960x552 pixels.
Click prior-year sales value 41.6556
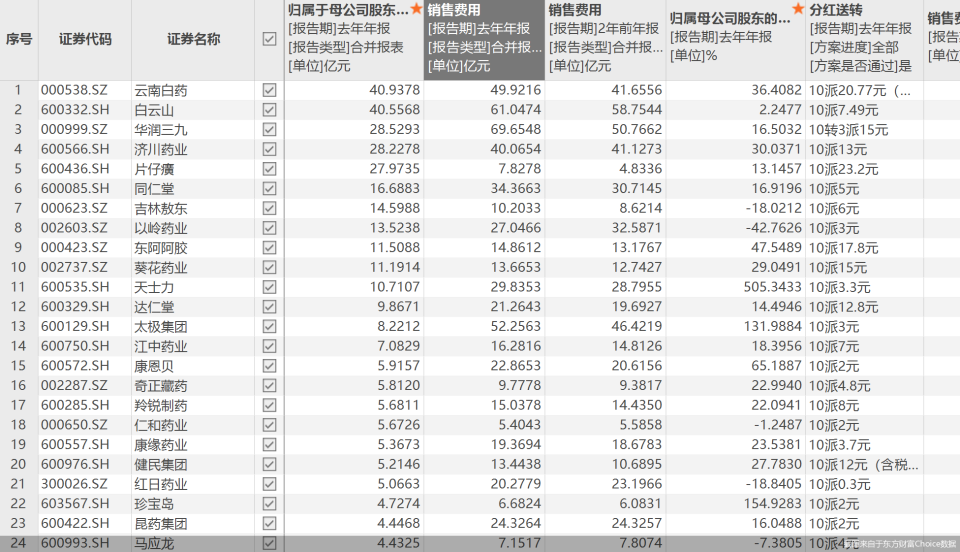[x=637, y=90]
